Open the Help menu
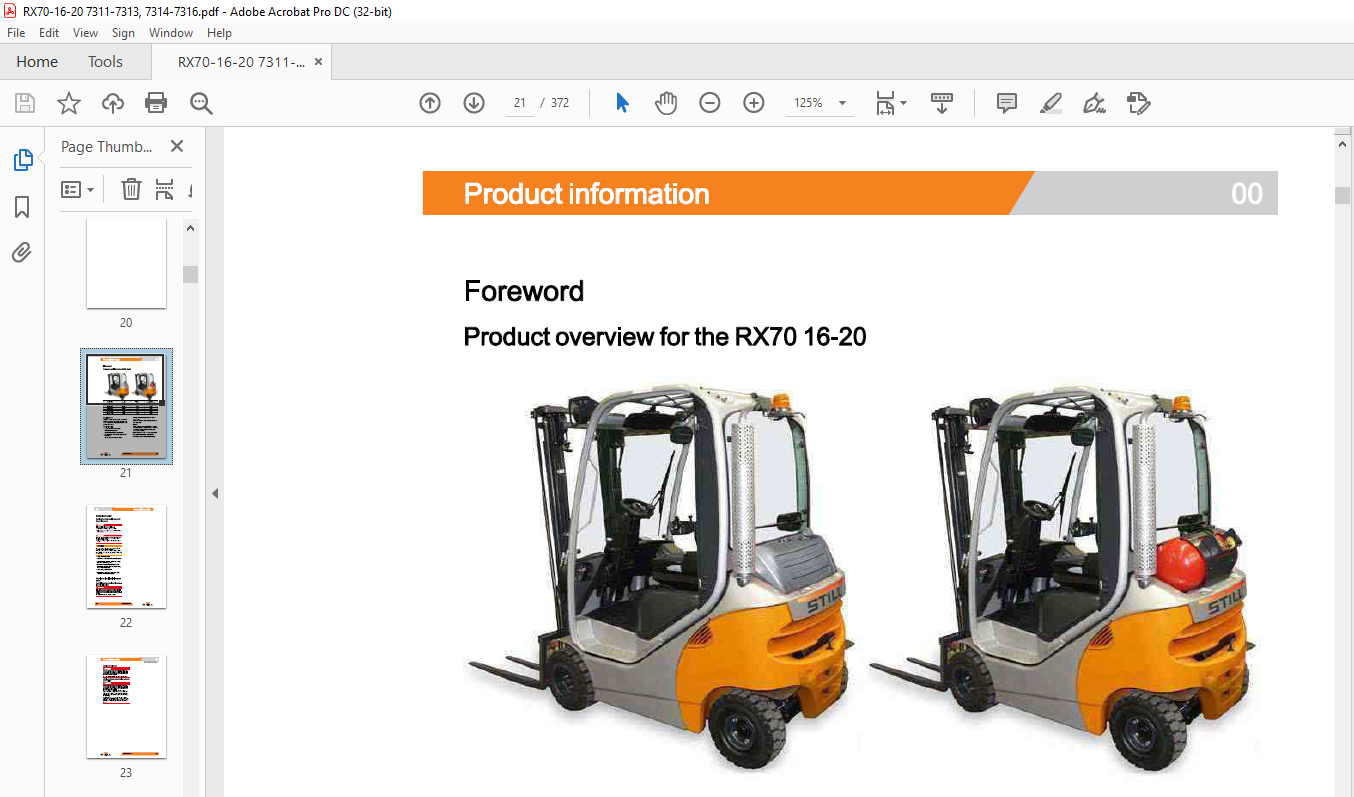The image size is (1354, 797). point(220,33)
